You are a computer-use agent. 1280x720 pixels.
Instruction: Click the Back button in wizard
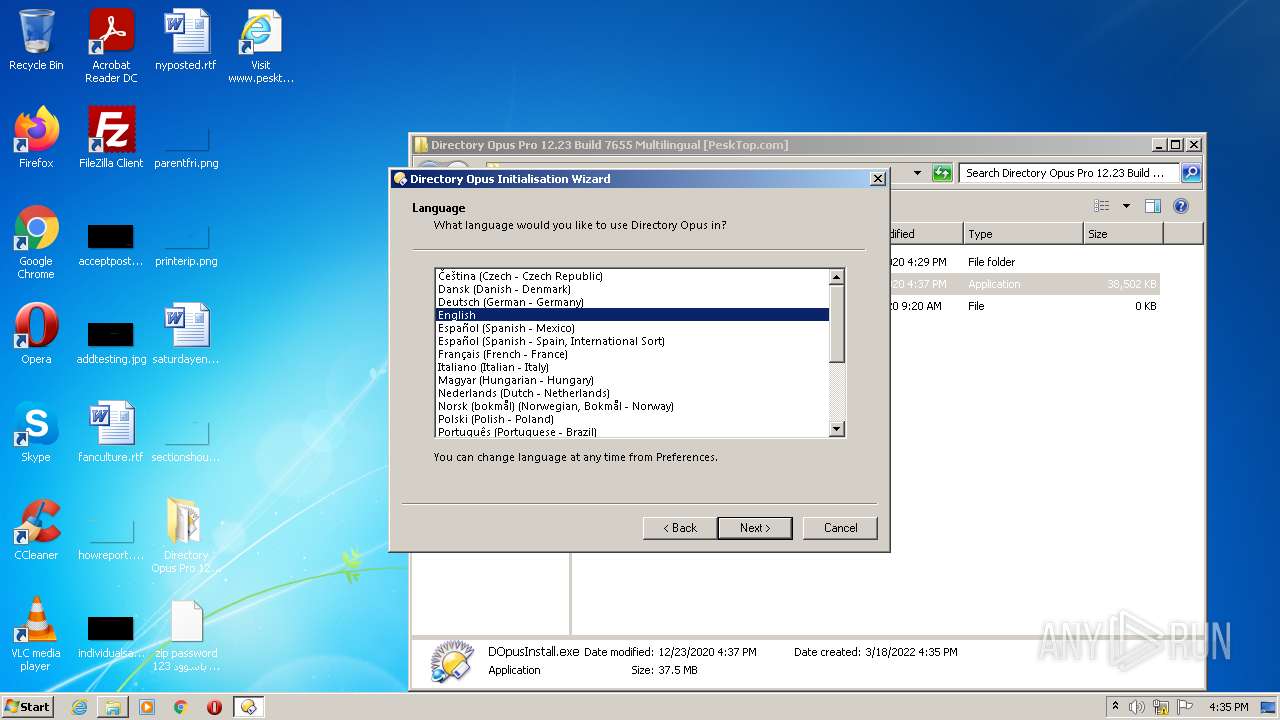(680, 528)
